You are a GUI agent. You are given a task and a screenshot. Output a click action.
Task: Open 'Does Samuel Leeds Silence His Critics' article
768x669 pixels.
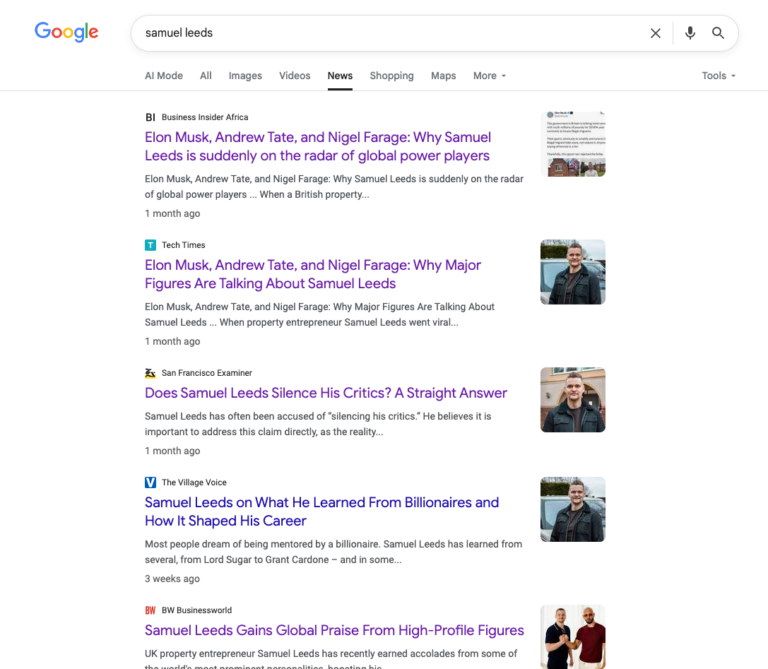click(325, 393)
